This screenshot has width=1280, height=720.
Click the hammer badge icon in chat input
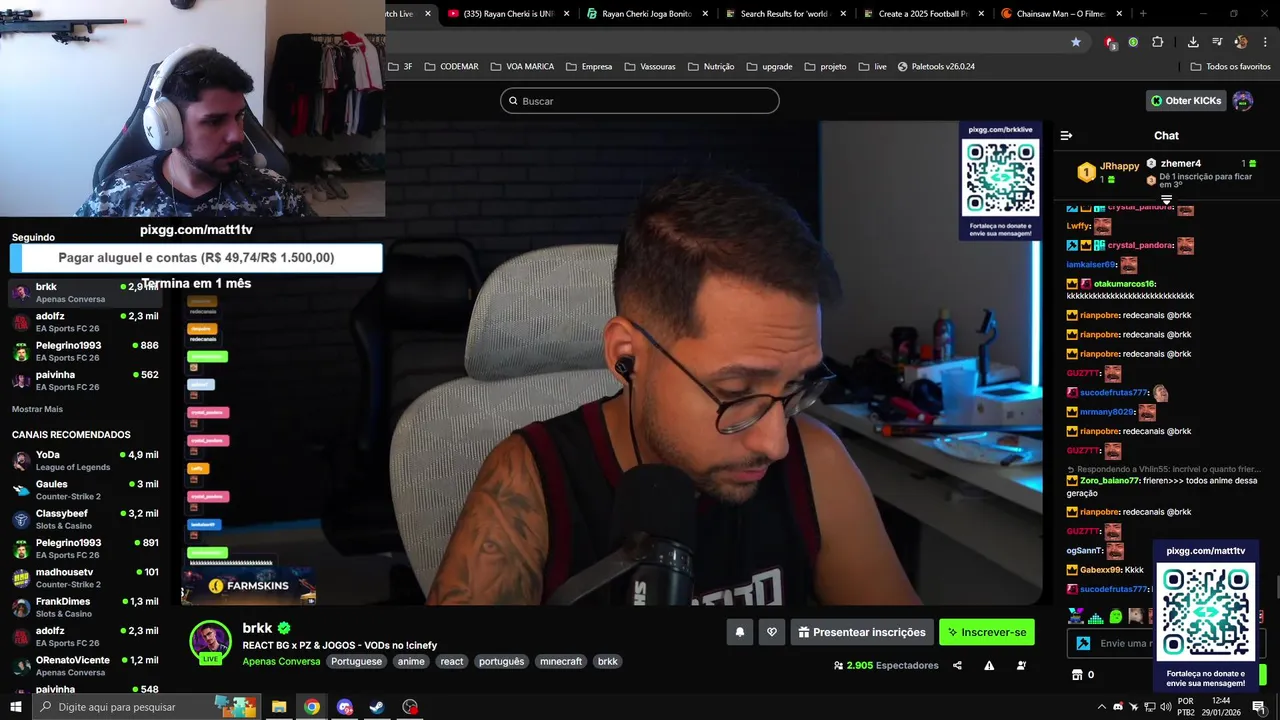(1083, 643)
